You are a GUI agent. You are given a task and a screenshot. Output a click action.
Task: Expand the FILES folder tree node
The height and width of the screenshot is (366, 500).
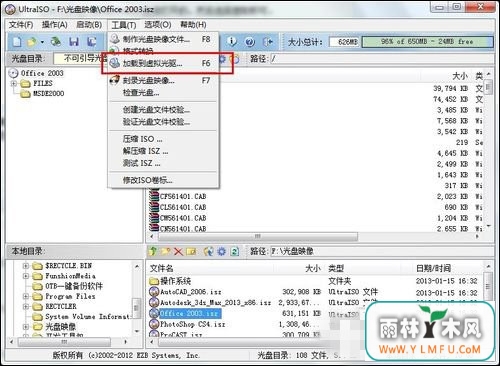tap(14, 83)
